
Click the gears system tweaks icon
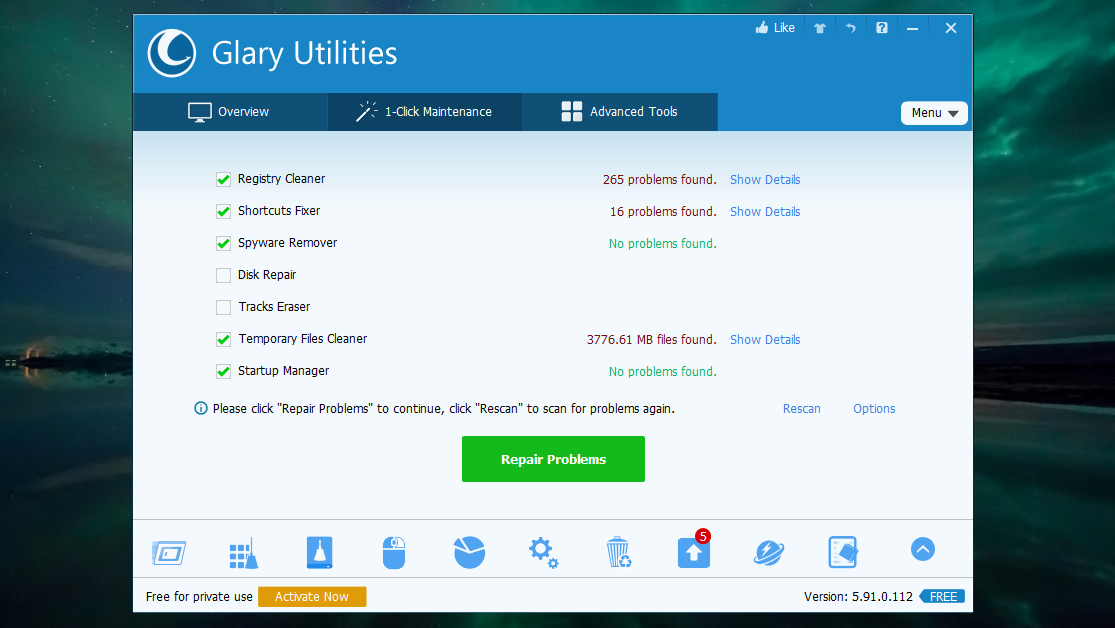(x=542, y=550)
